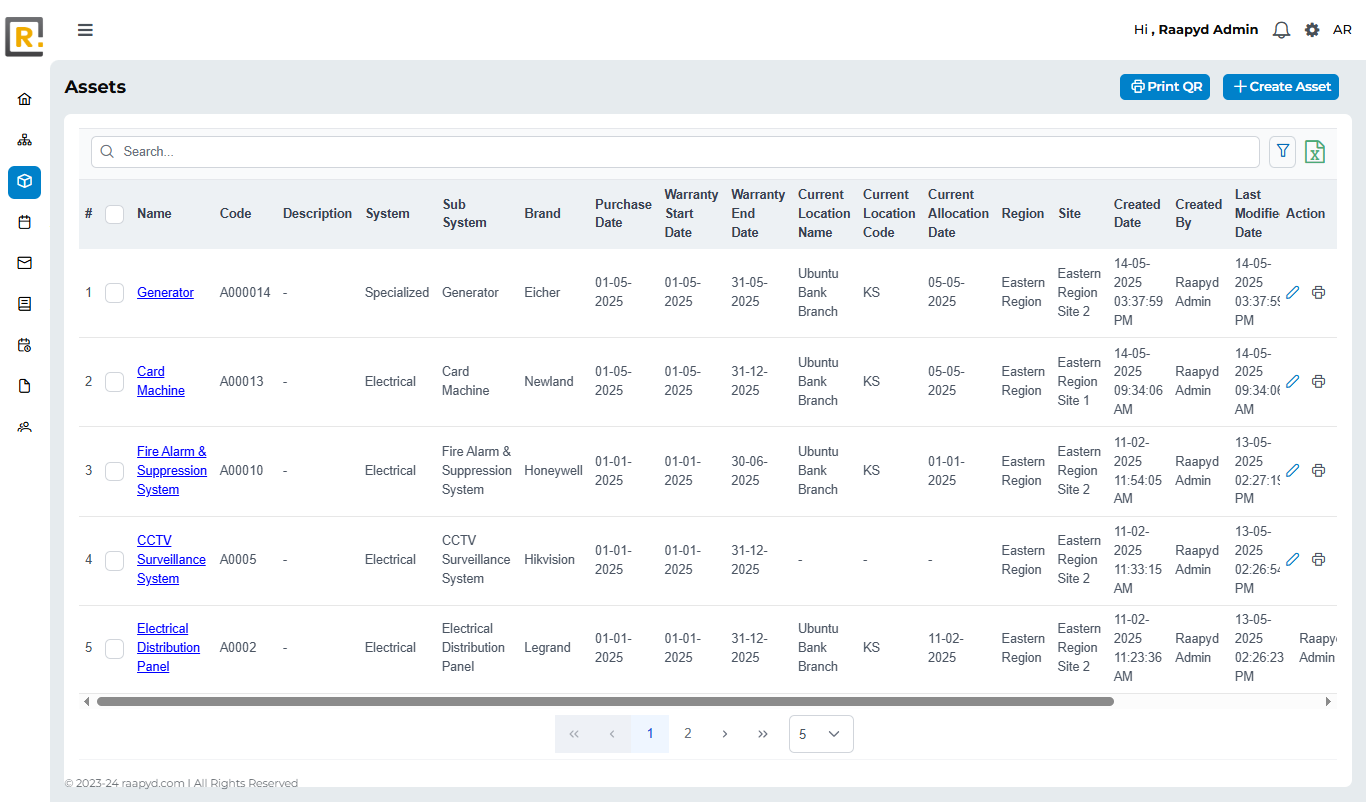Screen dimensions: 1366x803
Task: Open the filter panel using the funnel icon
Action: pyautogui.click(x=1282, y=151)
